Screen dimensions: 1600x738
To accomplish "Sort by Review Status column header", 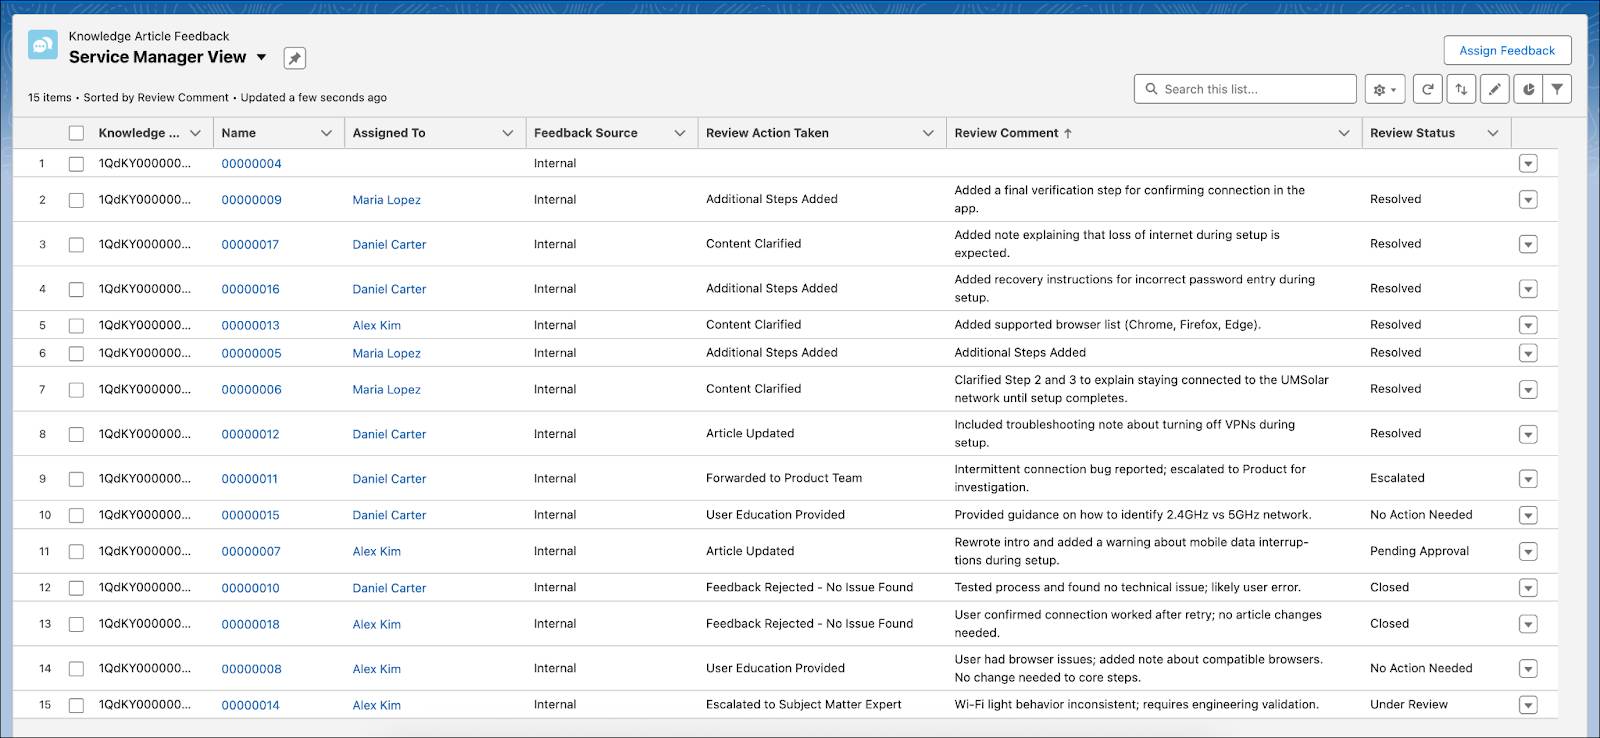I will 1412,133.
